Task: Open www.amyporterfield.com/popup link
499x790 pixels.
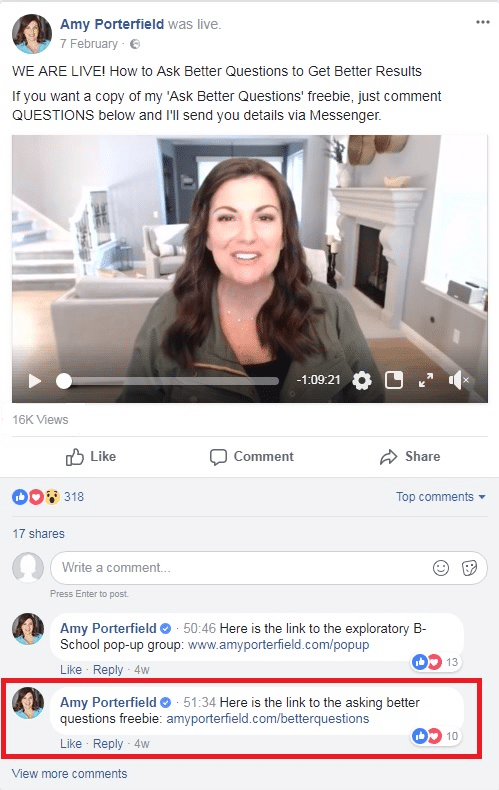Action: [x=278, y=644]
